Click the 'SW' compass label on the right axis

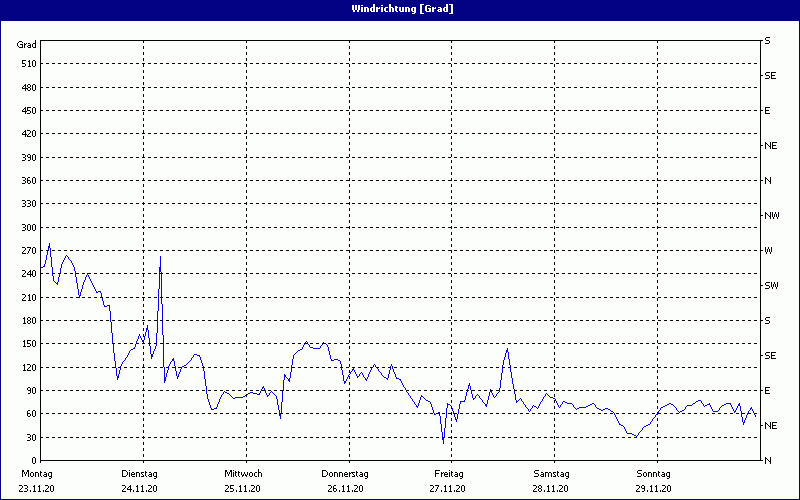771,286
